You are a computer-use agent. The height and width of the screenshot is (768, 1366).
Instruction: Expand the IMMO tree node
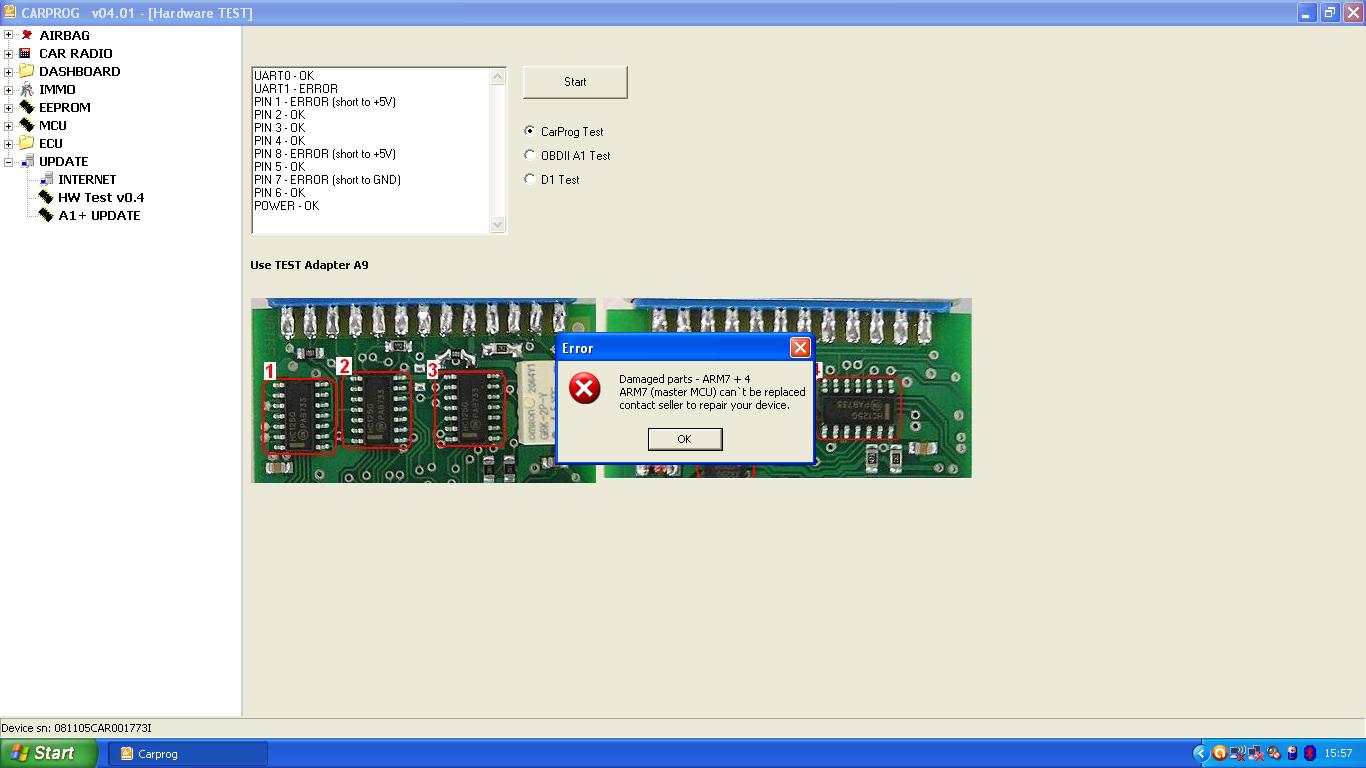pos(9,89)
